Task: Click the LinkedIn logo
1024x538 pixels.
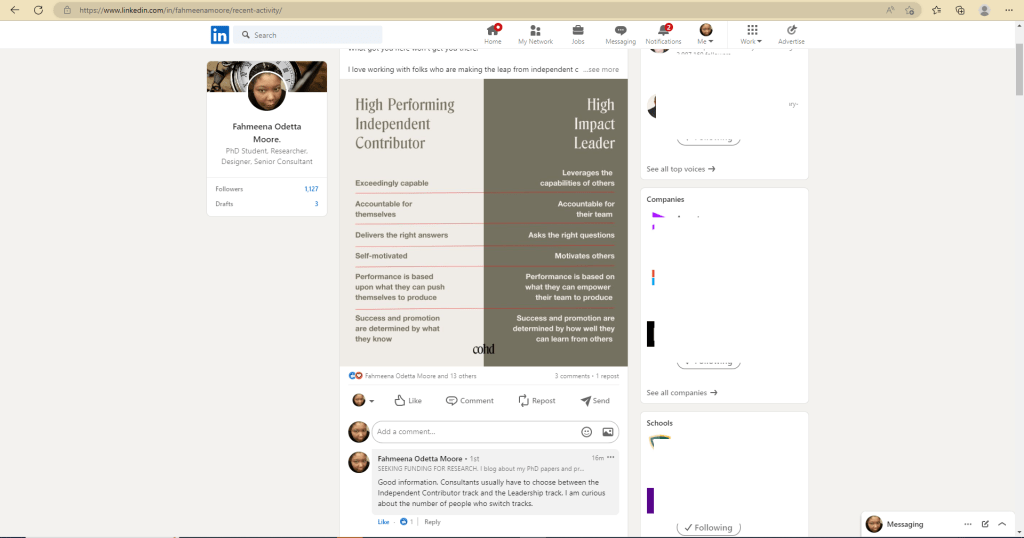Action: click(x=219, y=35)
